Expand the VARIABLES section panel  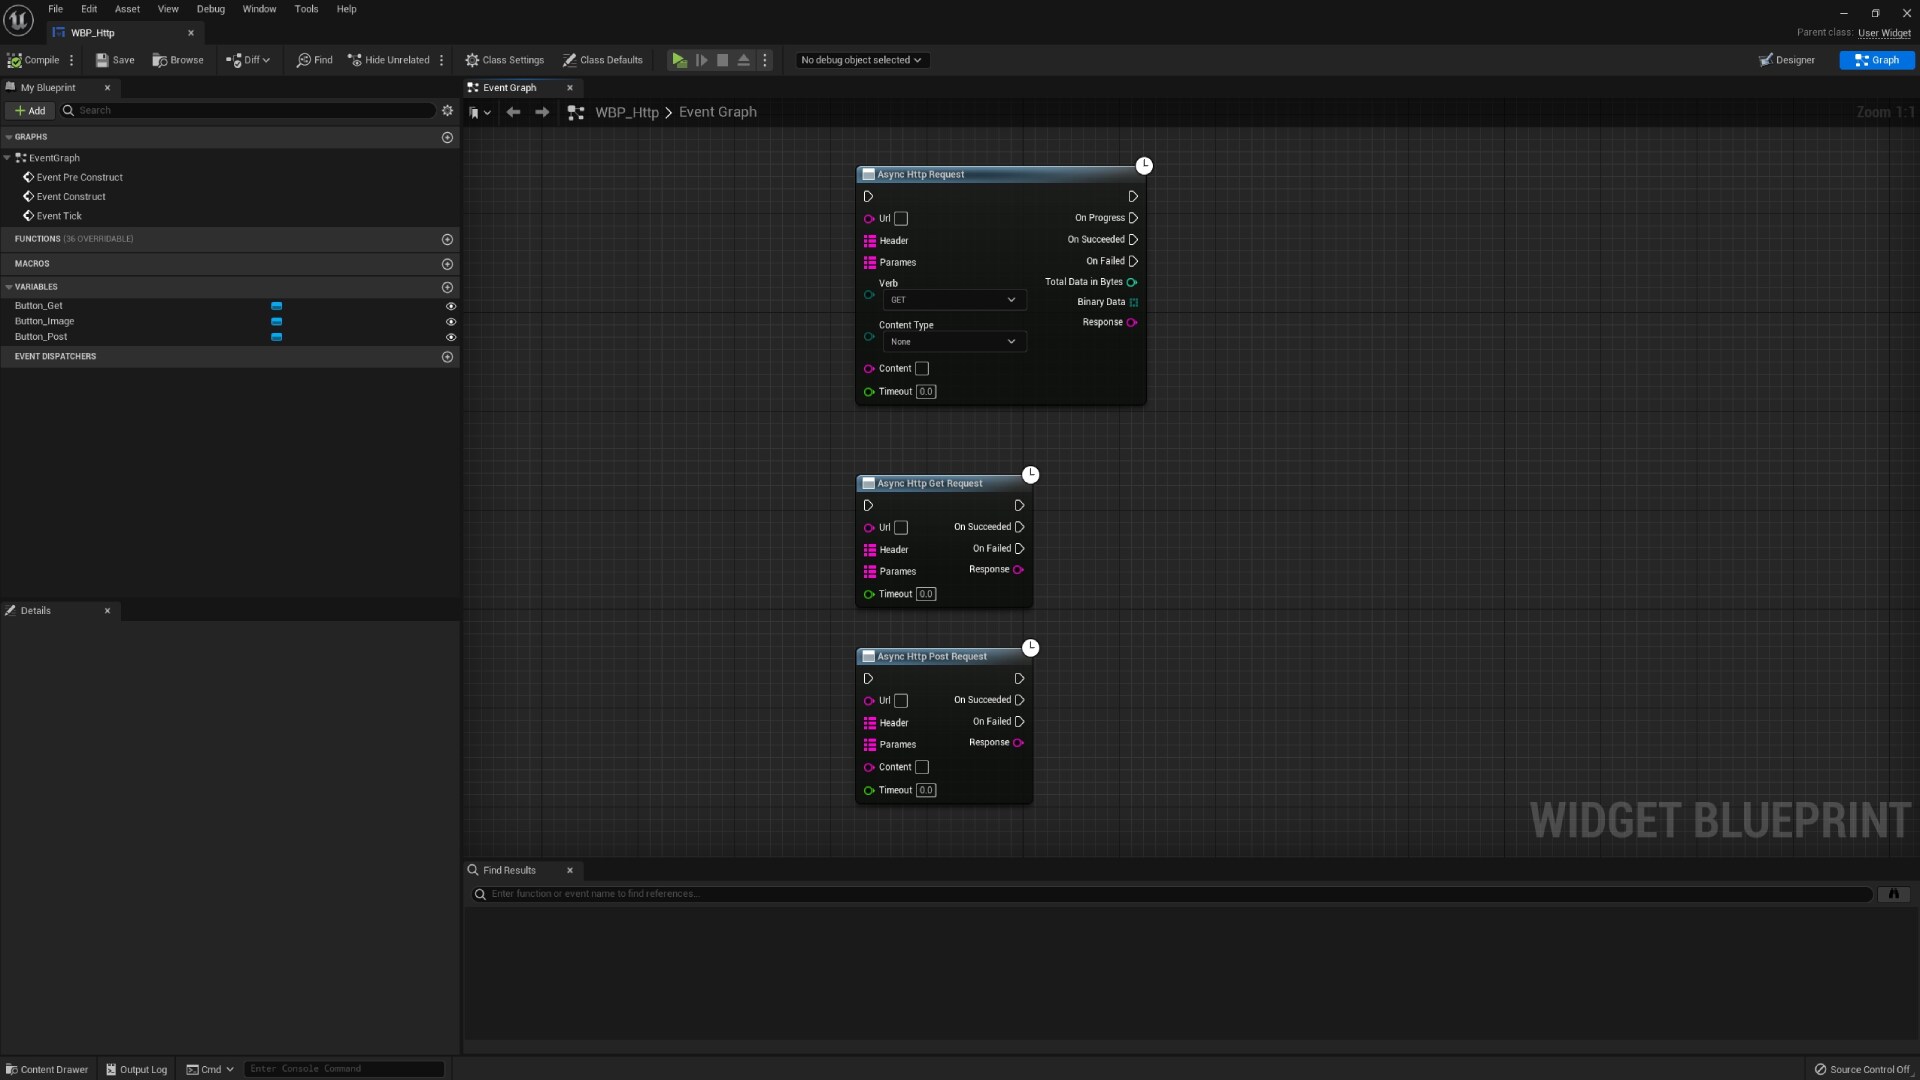(9, 286)
